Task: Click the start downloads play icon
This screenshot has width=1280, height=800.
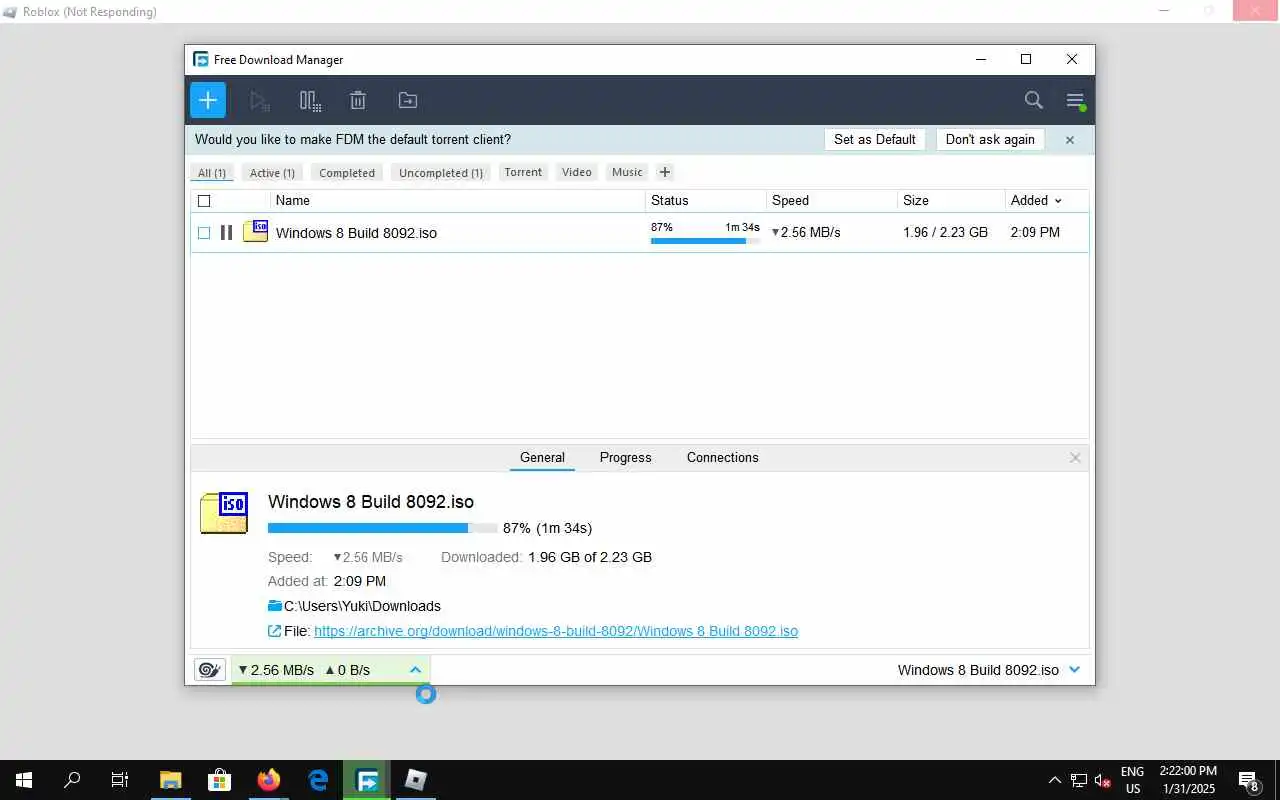Action: coord(260,100)
